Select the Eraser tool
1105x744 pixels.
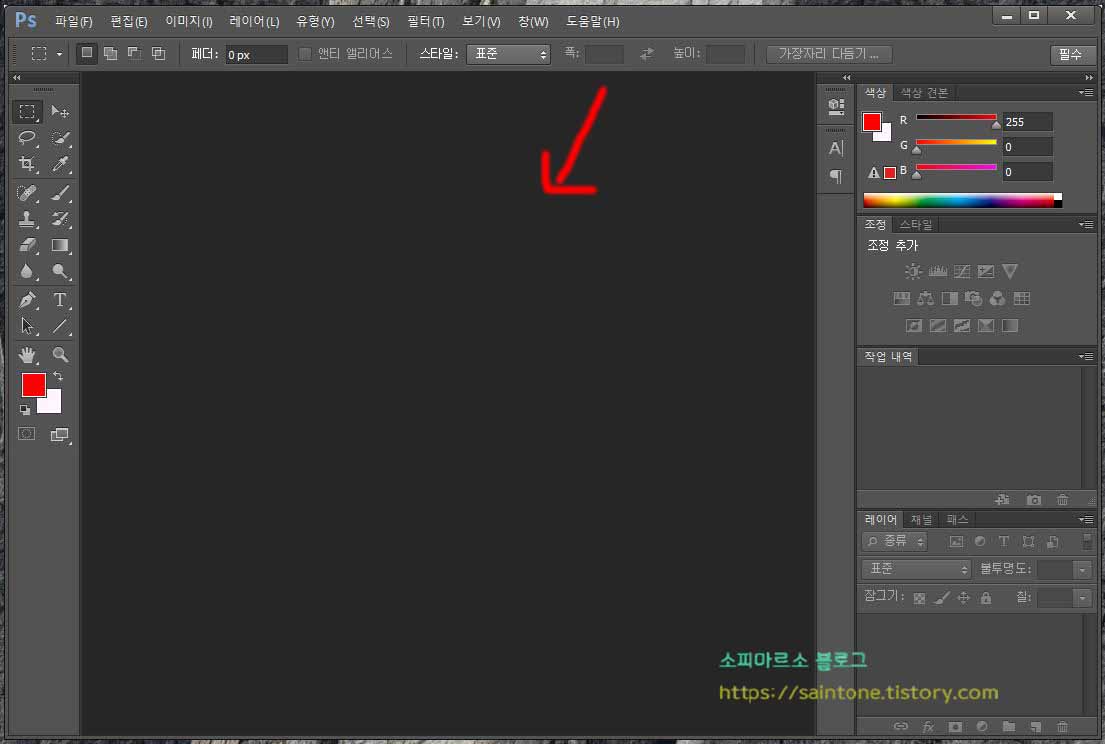coord(27,245)
